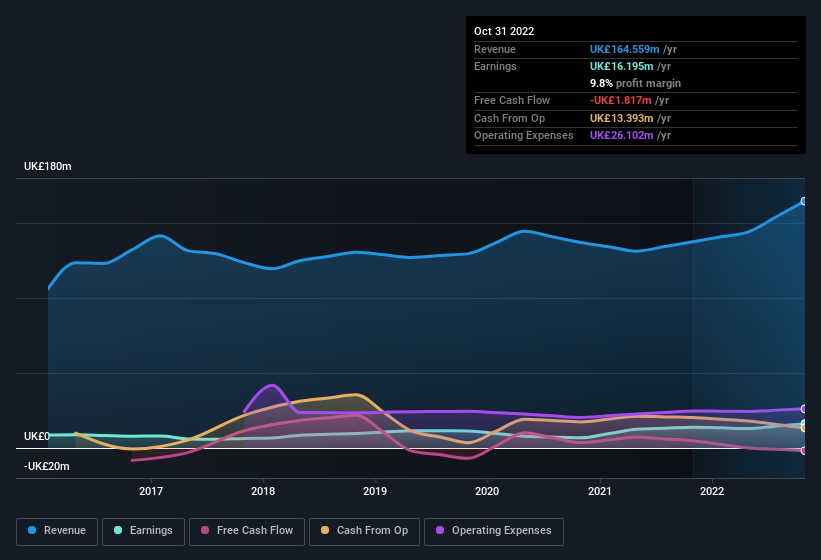
Task: Click the Oct 31 2022 tooltip date header
Action: (504, 31)
